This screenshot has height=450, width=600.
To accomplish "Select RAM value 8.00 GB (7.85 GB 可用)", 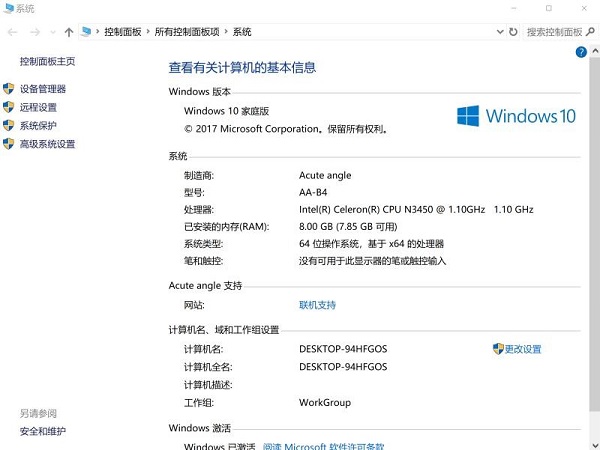I will pos(348,227).
